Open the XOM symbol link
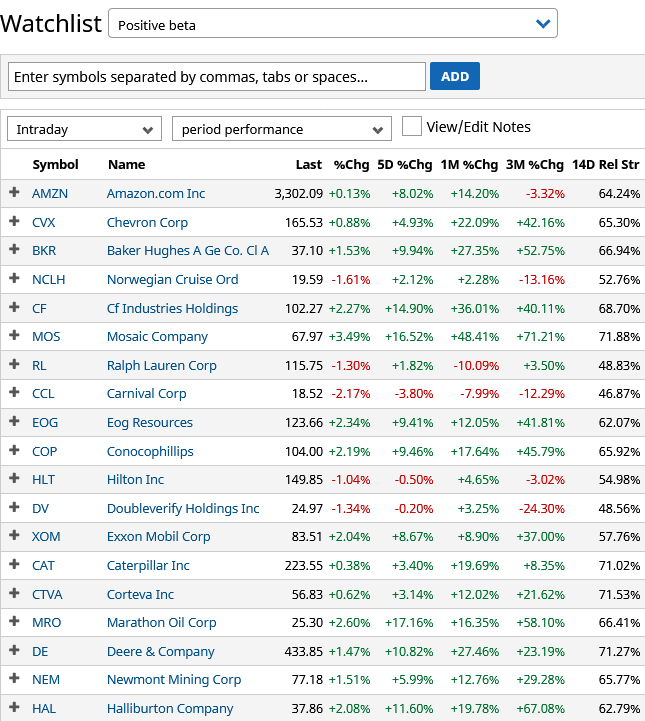The height and width of the screenshot is (721, 645). (x=46, y=537)
